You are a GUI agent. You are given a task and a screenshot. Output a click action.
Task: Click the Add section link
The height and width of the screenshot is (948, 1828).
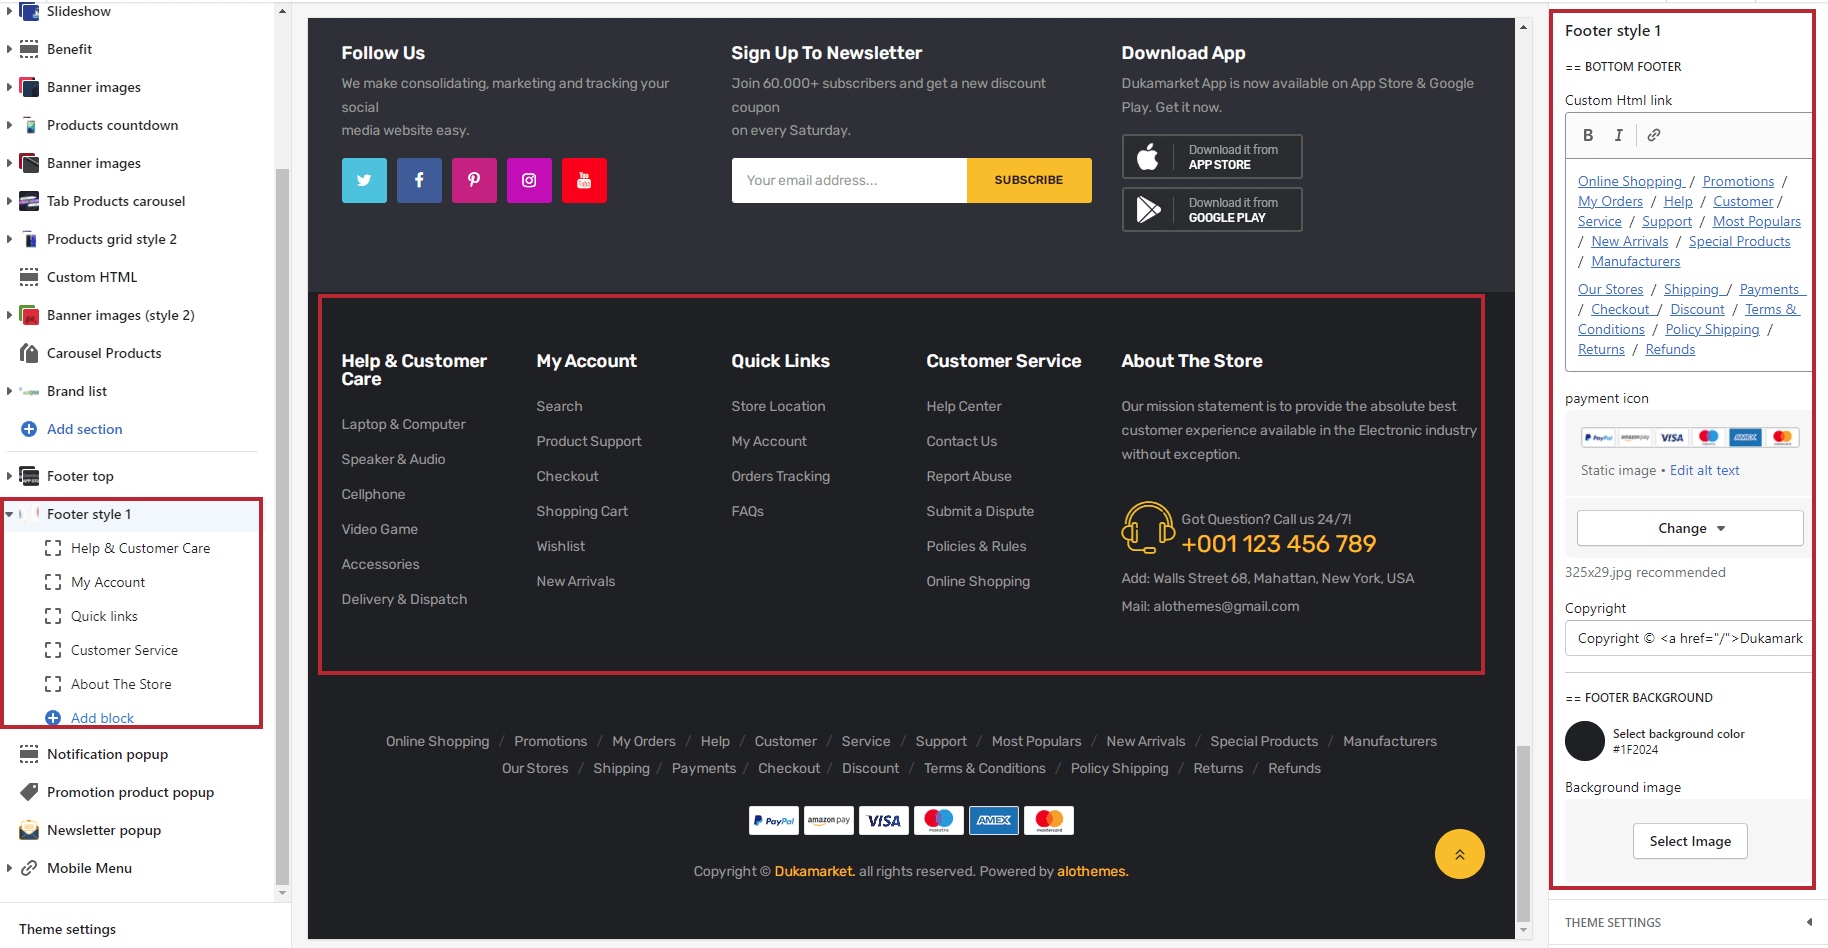tap(84, 429)
